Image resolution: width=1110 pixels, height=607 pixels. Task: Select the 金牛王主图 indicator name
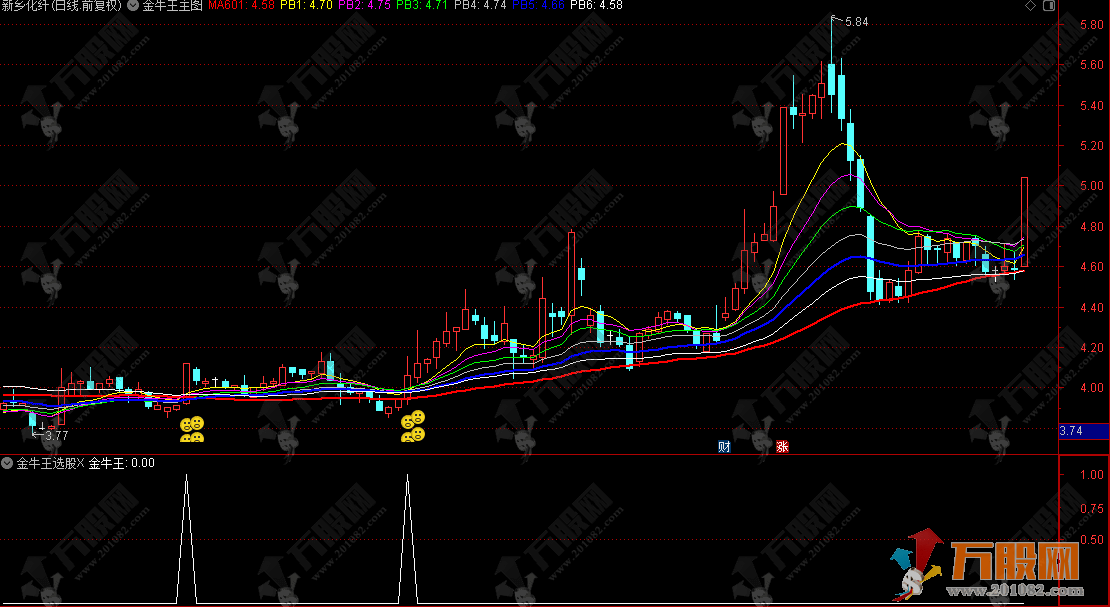point(172,6)
